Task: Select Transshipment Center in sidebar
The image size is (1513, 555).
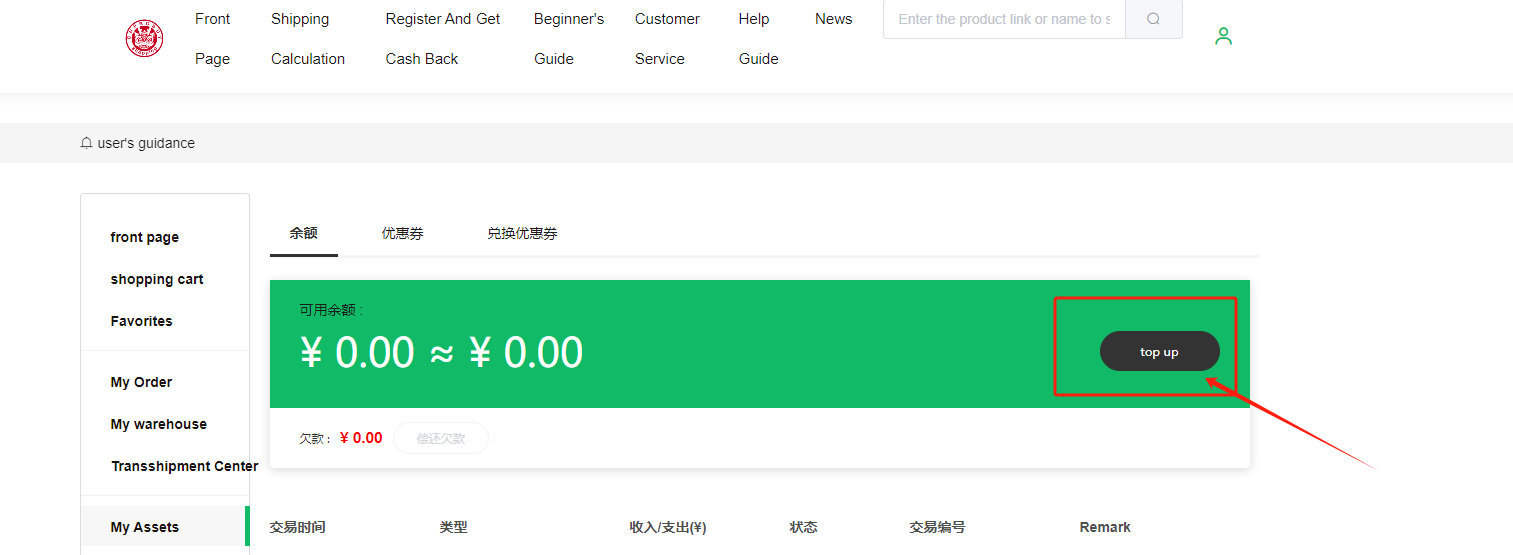Action: pyautogui.click(x=184, y=466)
